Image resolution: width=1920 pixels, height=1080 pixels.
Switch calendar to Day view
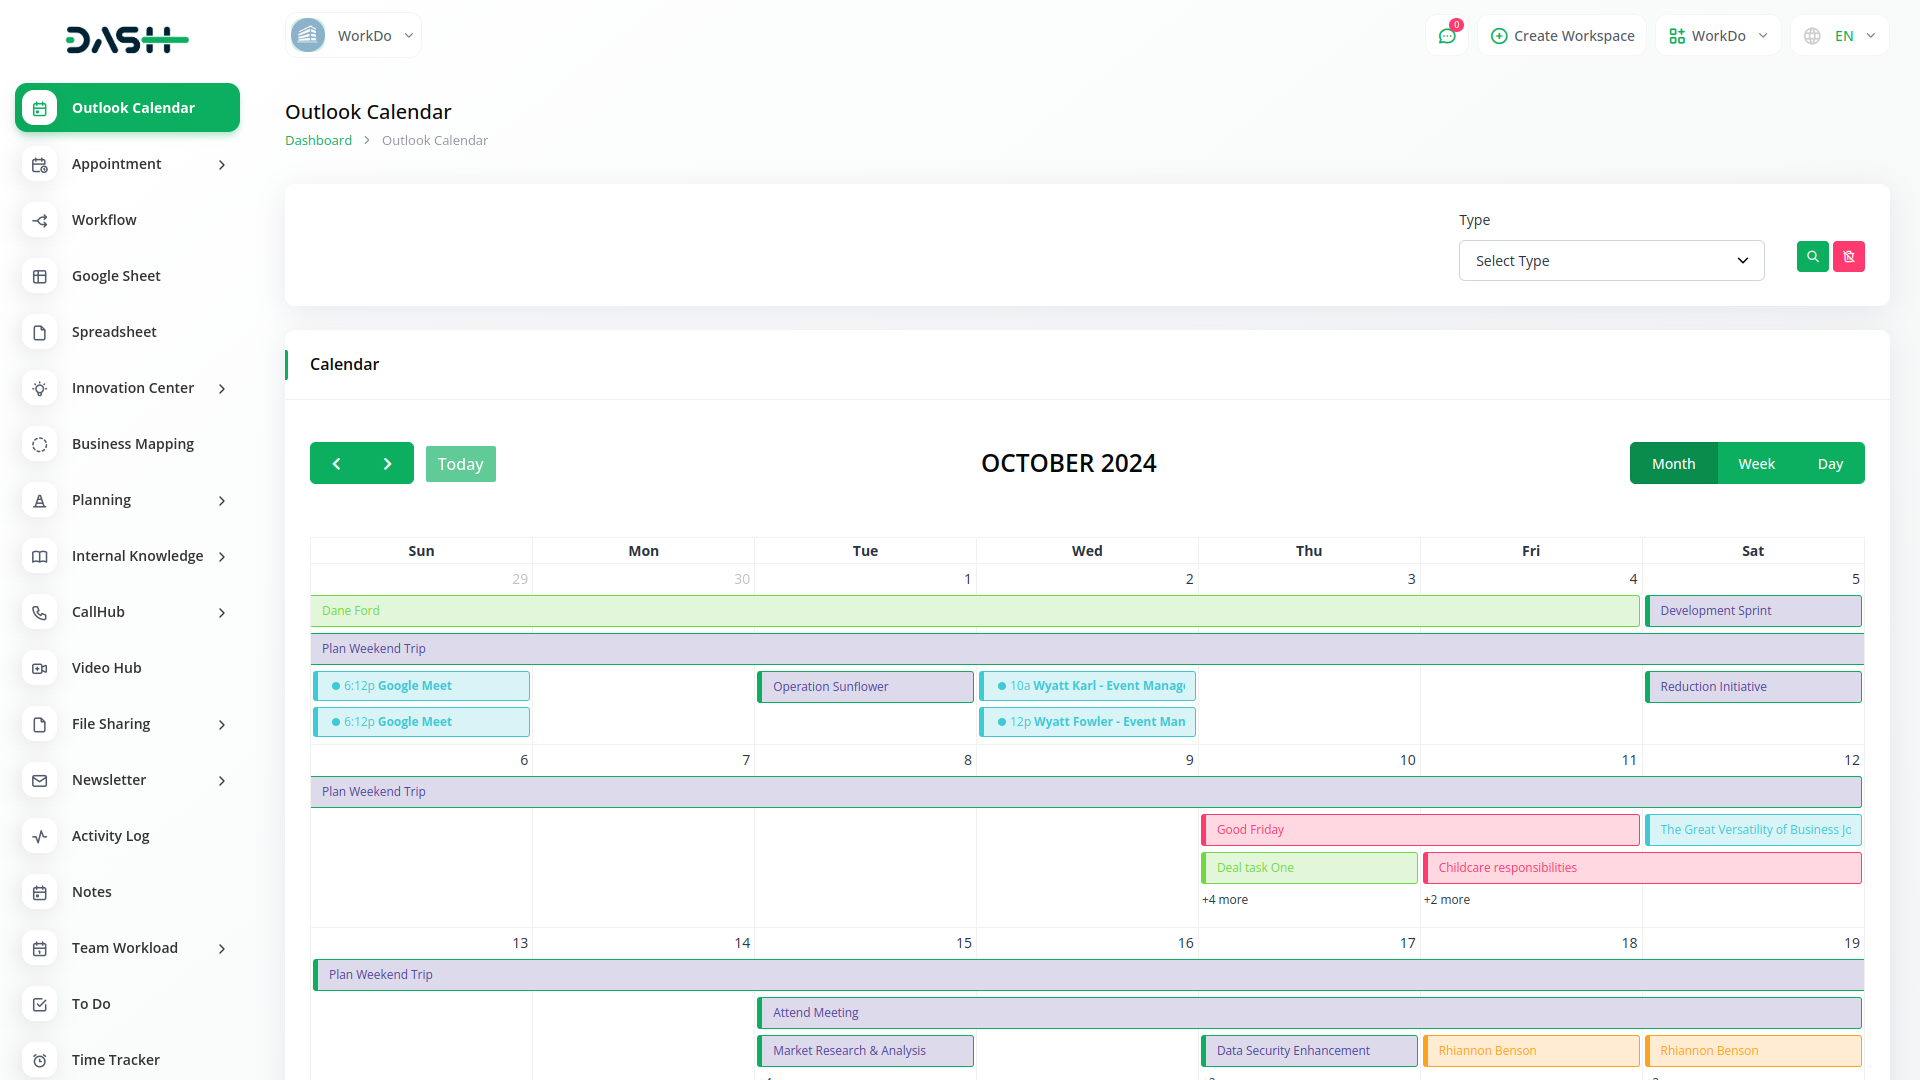point(1830,464)
